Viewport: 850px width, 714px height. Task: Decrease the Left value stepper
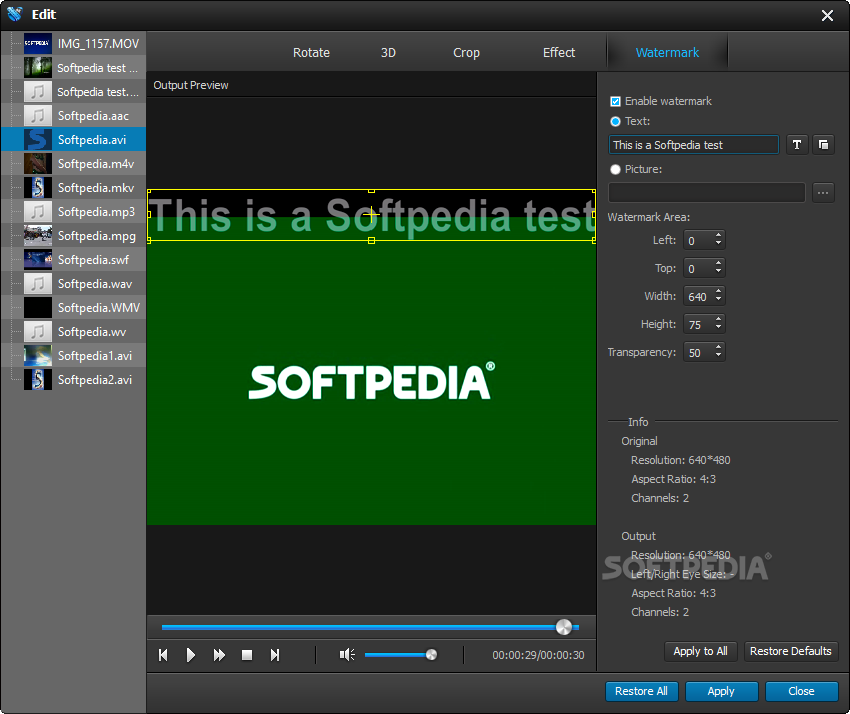click(718, 243)
